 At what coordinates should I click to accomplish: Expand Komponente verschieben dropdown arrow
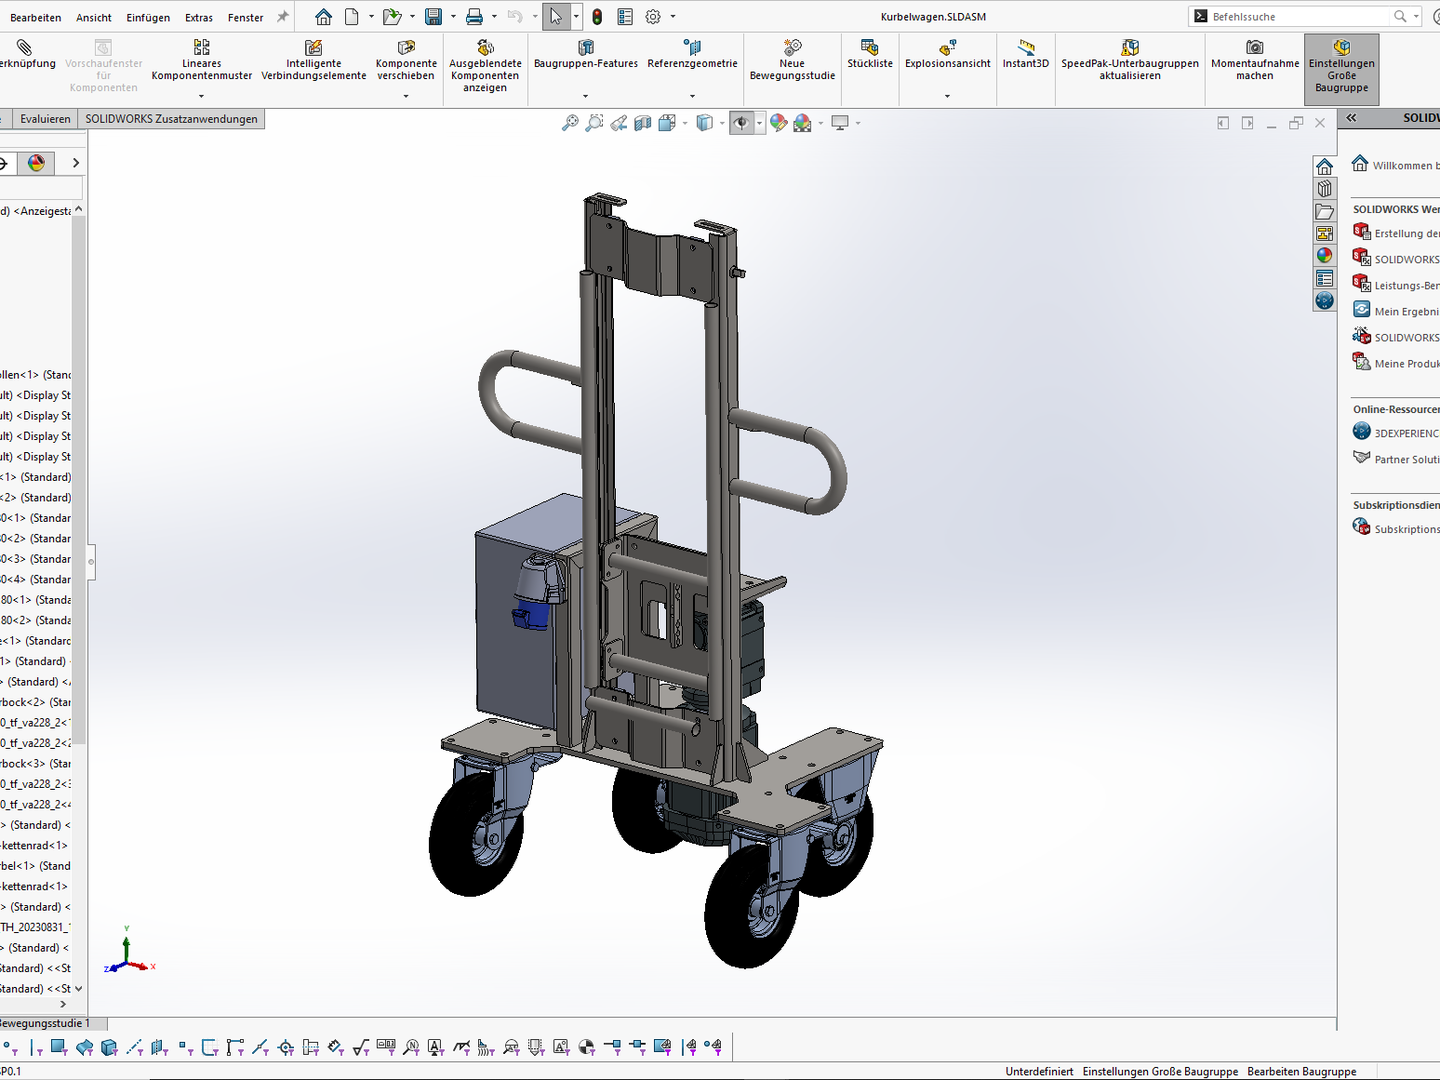(x=406, y=96)
